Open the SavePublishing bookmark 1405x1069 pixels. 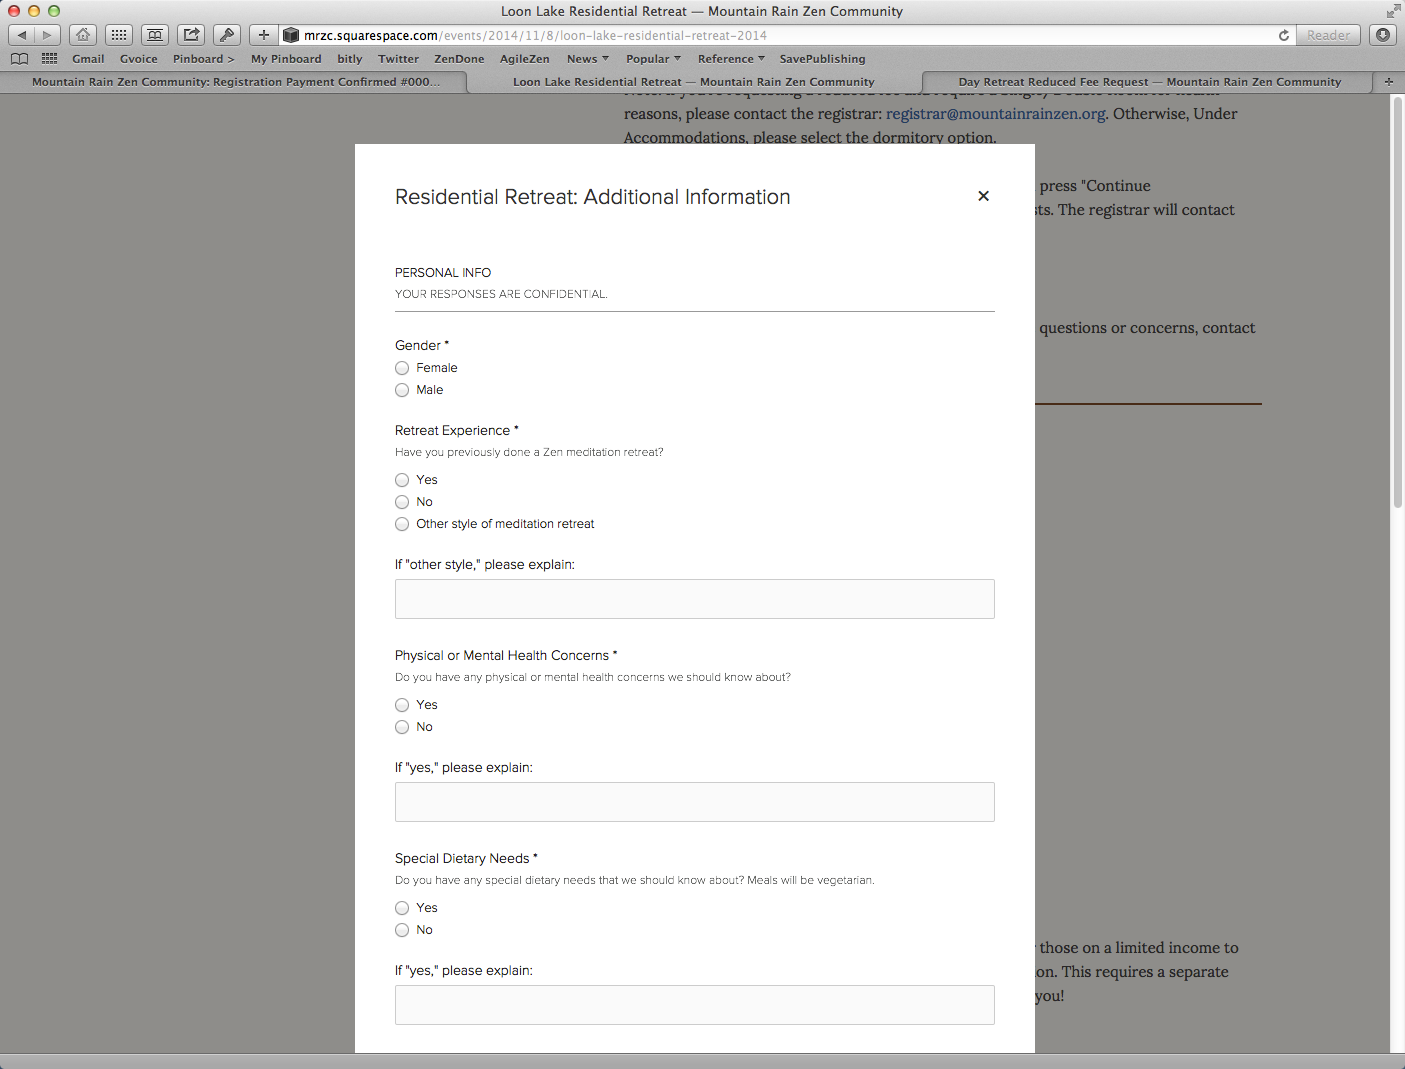[x=822, y=59]
